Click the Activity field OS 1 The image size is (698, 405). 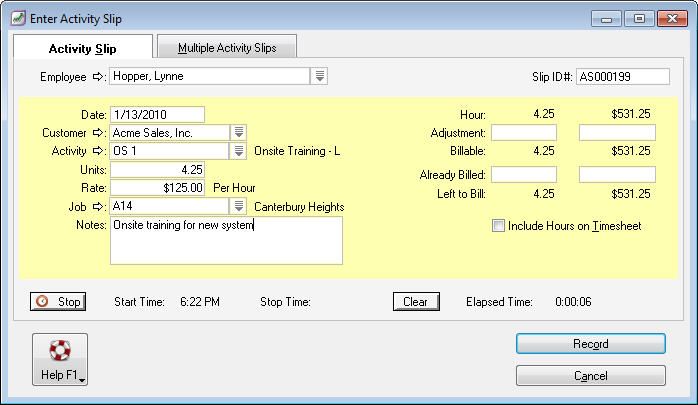170,151
